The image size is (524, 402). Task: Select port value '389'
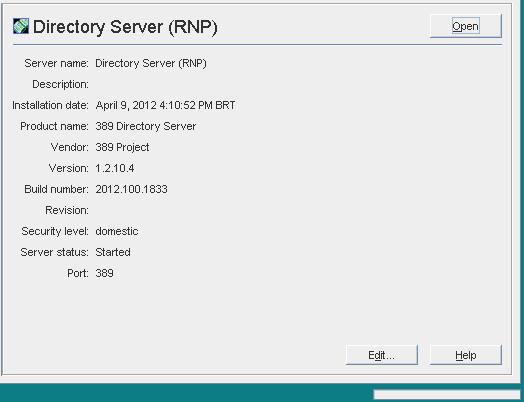click(x=104, y=273)
